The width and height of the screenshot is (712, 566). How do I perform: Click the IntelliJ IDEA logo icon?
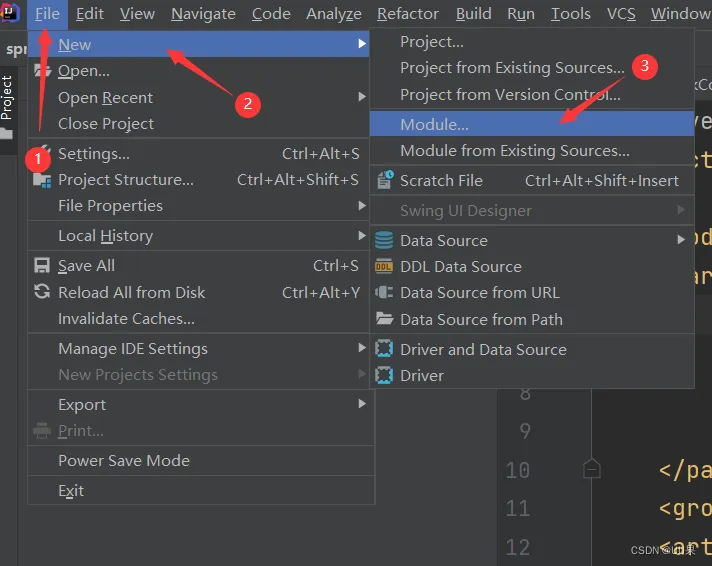(10, 12)
